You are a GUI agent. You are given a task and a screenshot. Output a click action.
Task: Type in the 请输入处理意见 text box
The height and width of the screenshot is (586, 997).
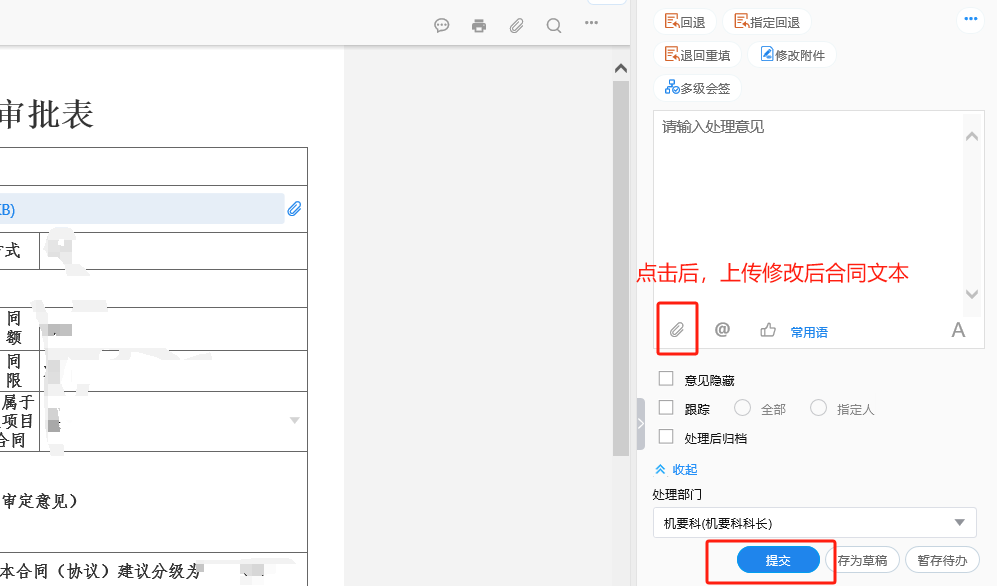coord(810,200)
